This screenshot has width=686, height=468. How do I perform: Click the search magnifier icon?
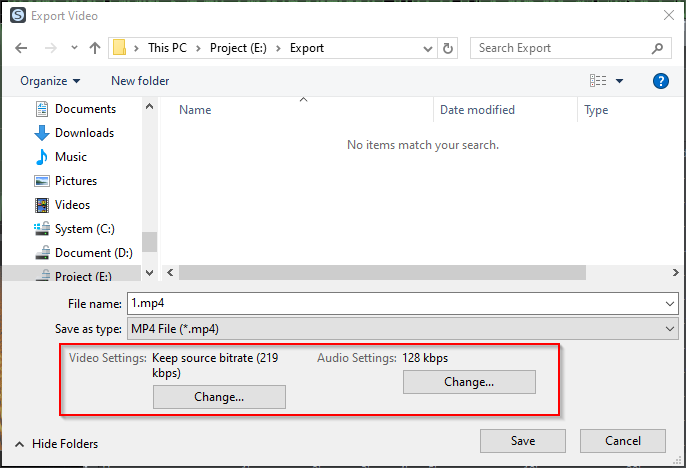pos(657,48)
